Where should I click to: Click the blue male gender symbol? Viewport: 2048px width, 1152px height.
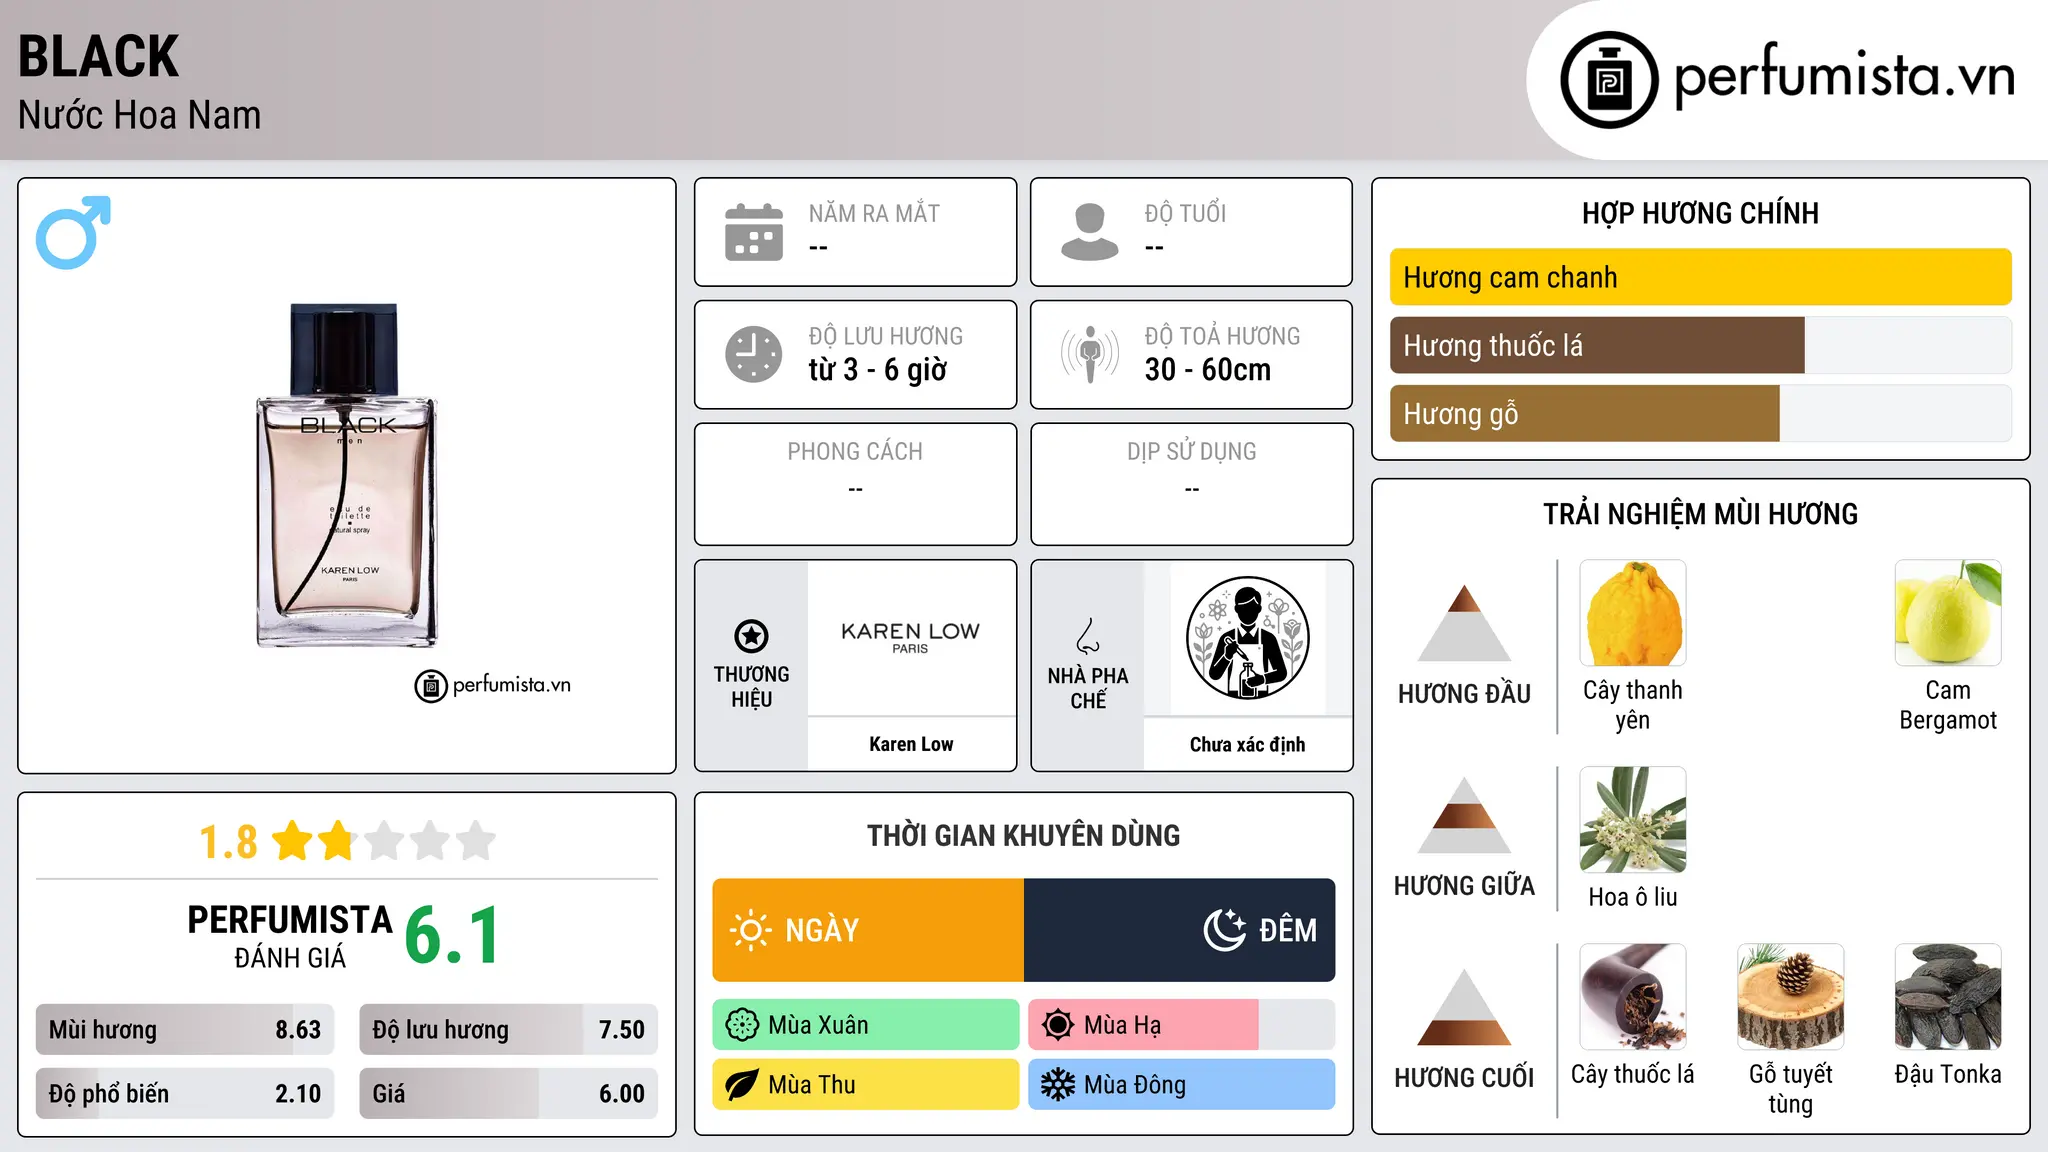click(x=73, y=232)
